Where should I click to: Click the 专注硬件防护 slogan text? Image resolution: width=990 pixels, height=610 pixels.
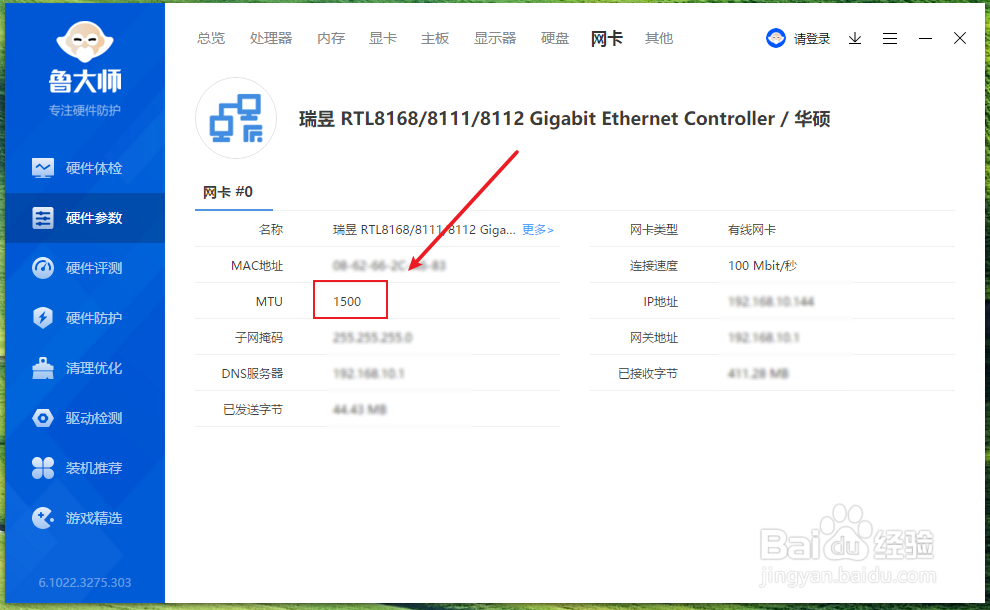click(x=85, y=111)
